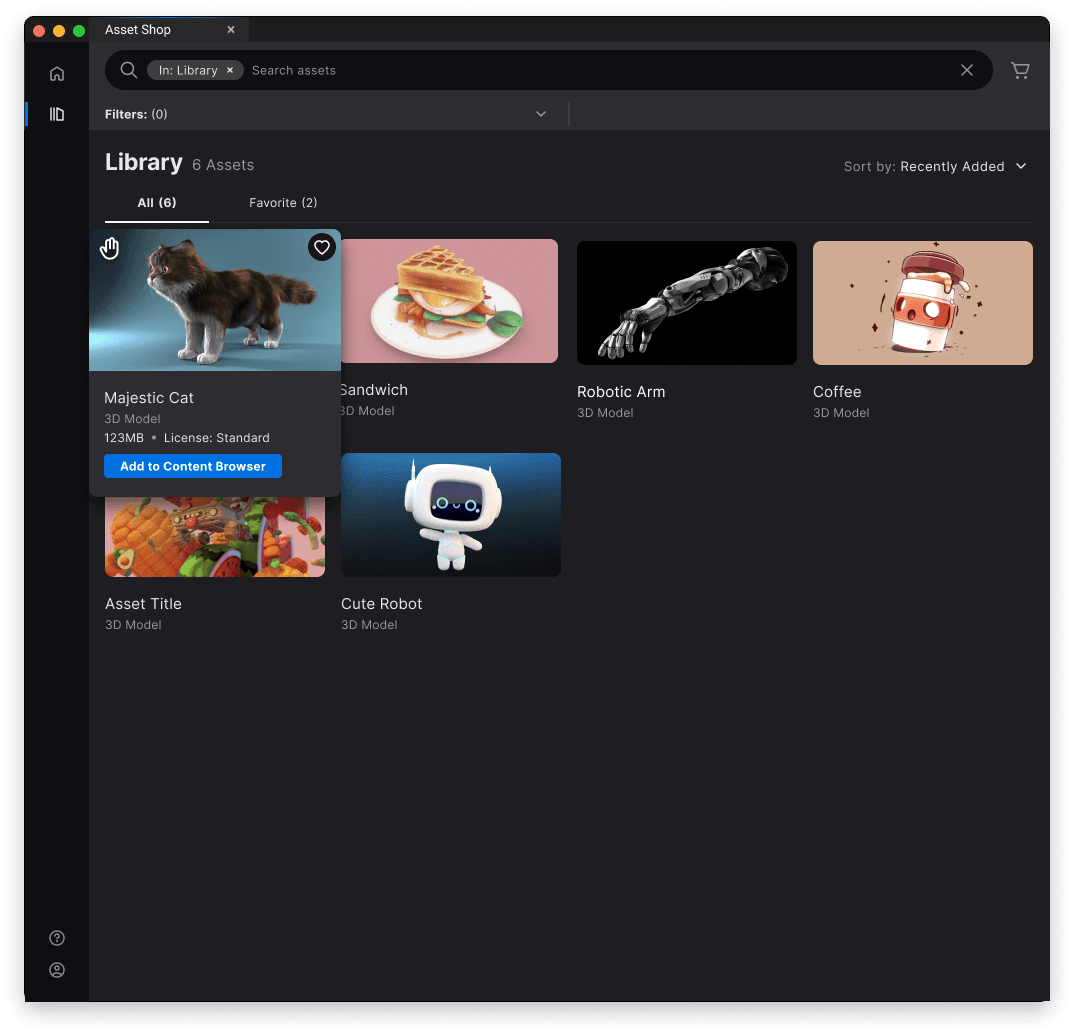Screen dimensions: 1074x1034
Task: Open the Help icon in sidebar
Action: coord(57,938)
